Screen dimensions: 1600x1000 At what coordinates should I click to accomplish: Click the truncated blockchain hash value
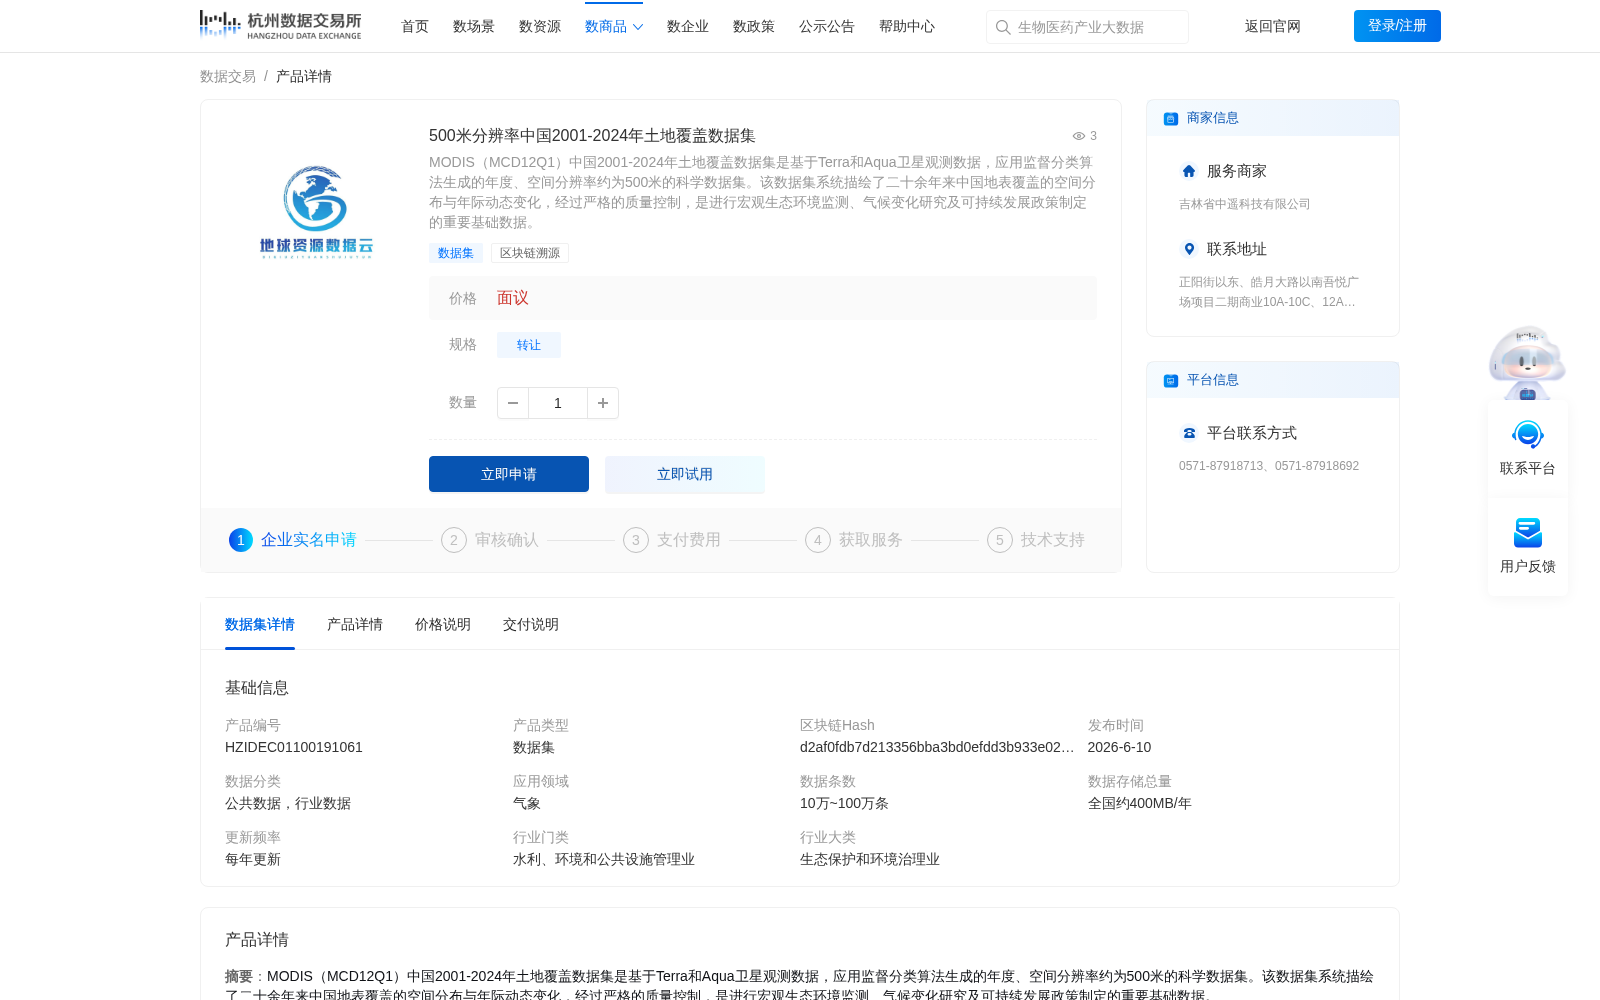pyautogui.click(x=937, y=747)
